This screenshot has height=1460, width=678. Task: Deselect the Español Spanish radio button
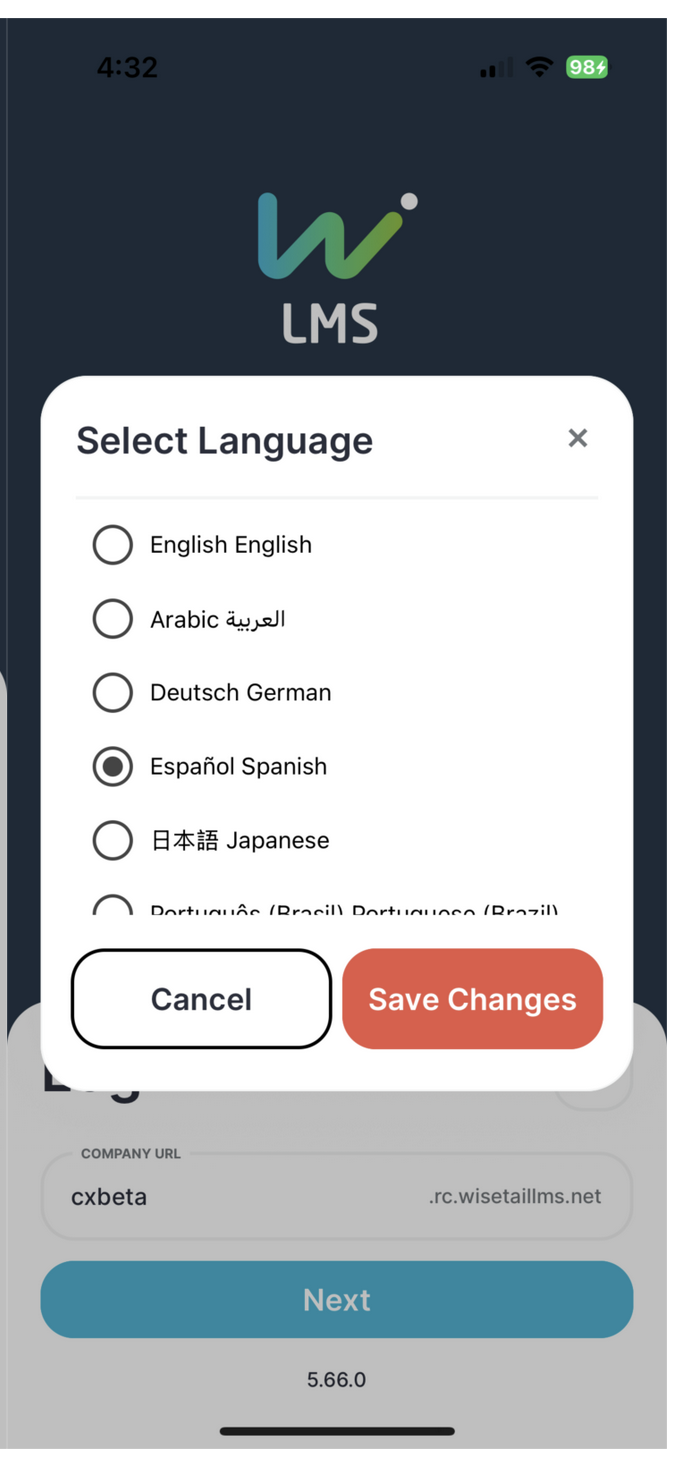[112, 766]
